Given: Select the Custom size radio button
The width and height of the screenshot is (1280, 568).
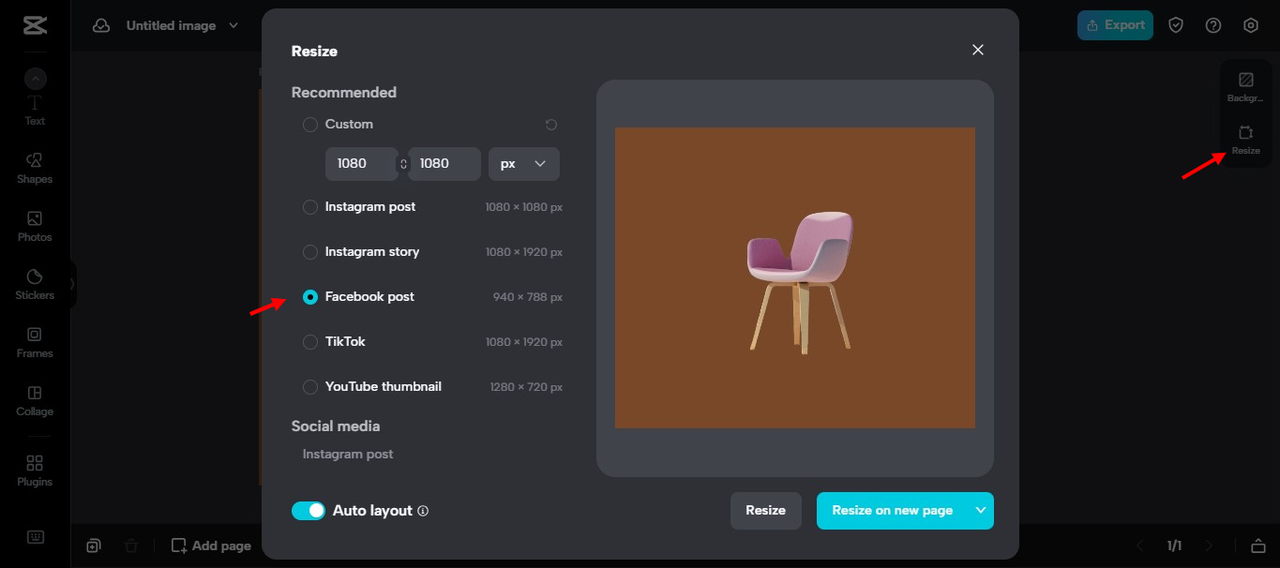Looking at the screenshot, I should (x=310, y=125).
